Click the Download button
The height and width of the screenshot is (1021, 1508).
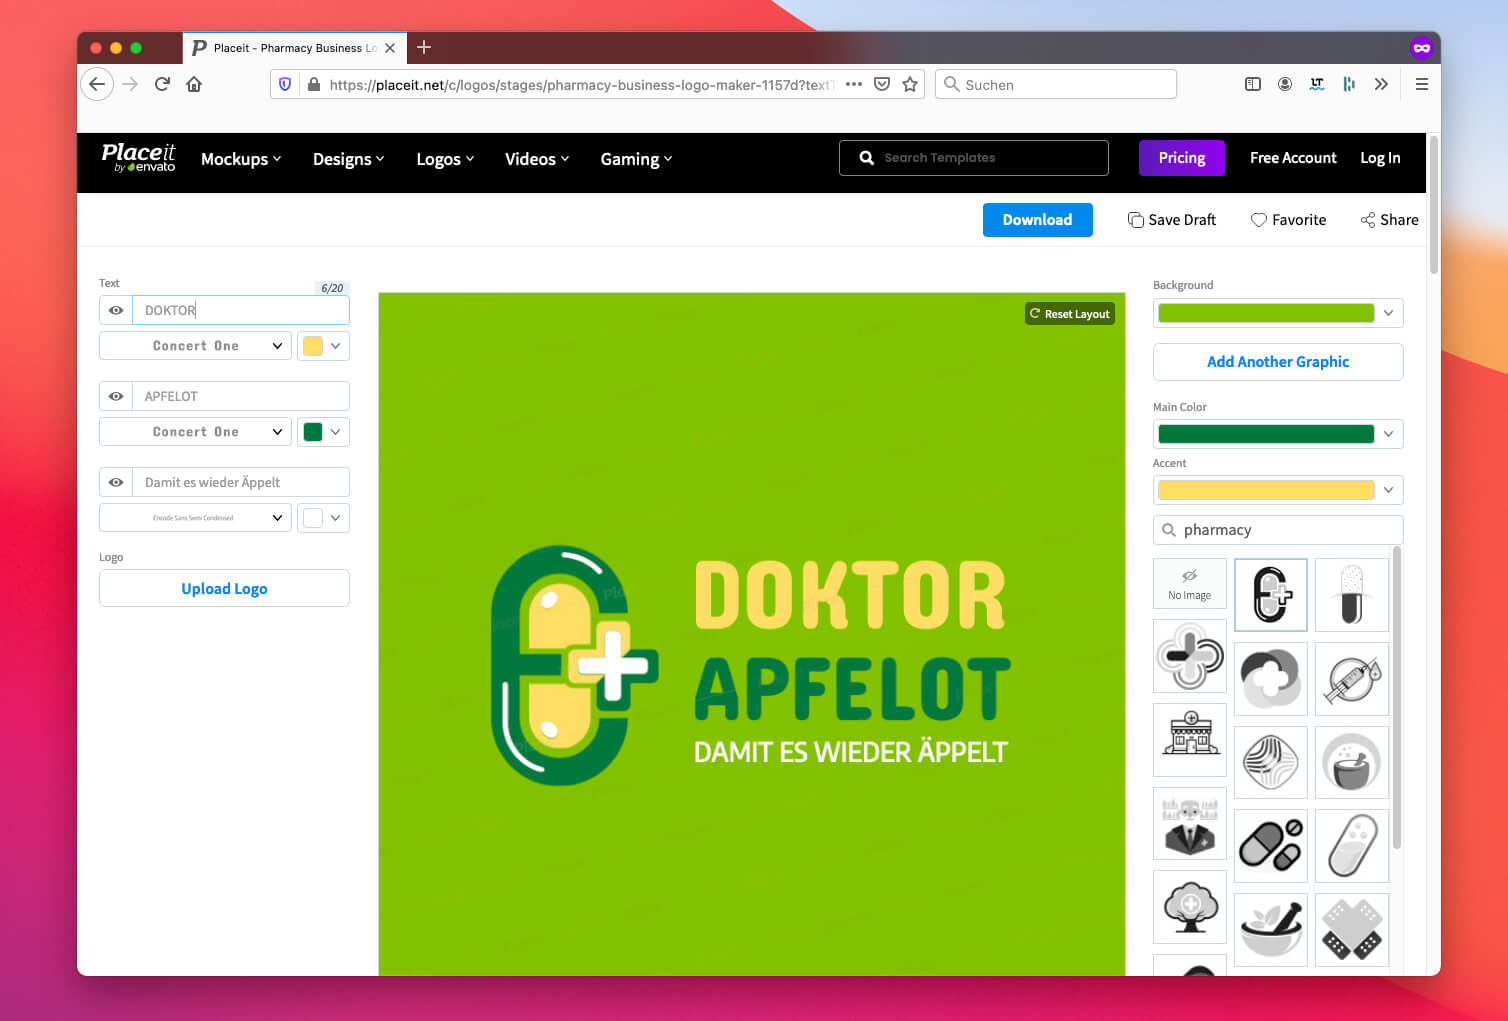pyautogui.click(x=1037, y=220)
